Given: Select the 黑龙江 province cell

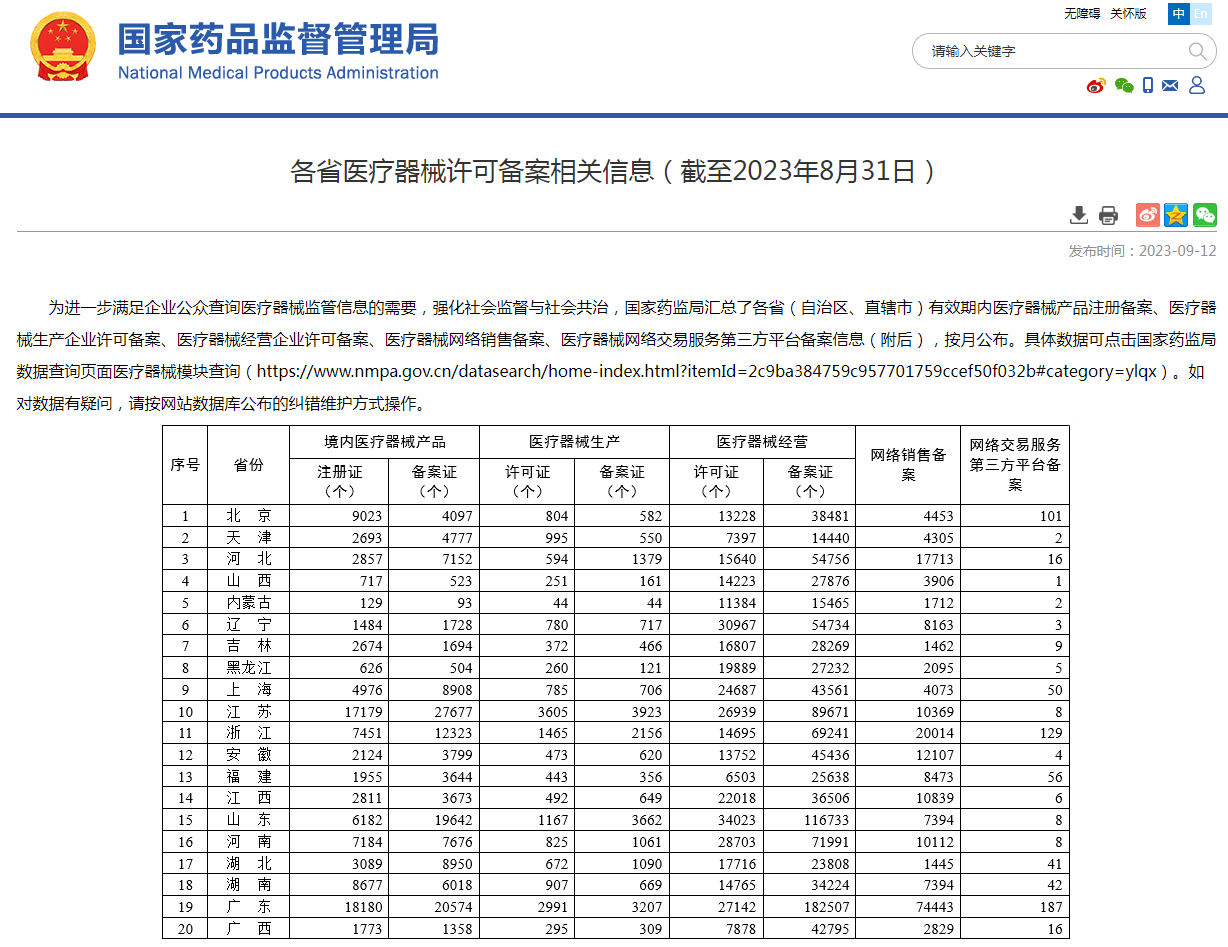Looking at the screenshot, I should 249,668.
